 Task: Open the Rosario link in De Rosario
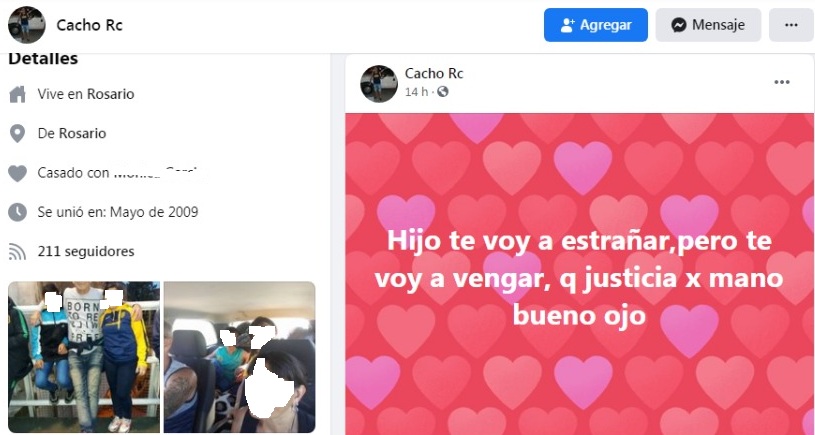82,134
